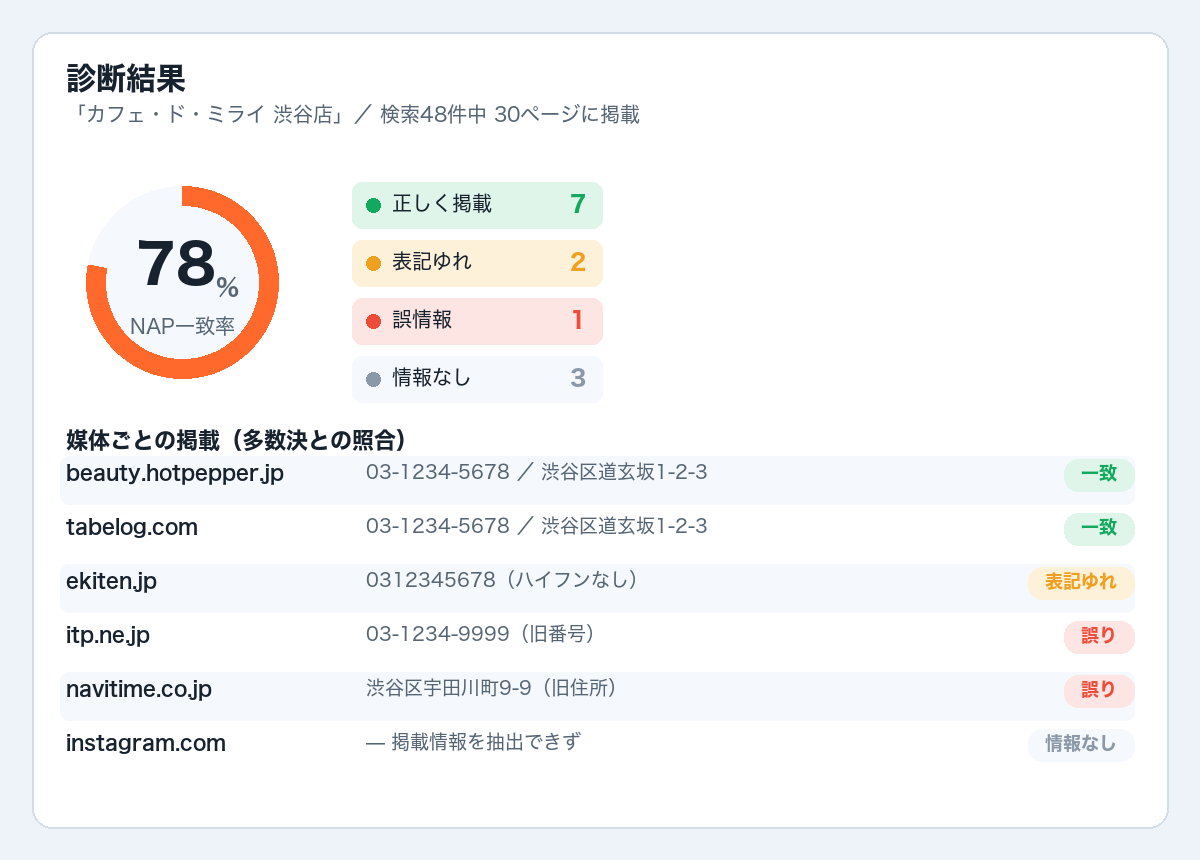Open the navitime.co.jp row
The image size is (1200, 860).
click(597, 696)
